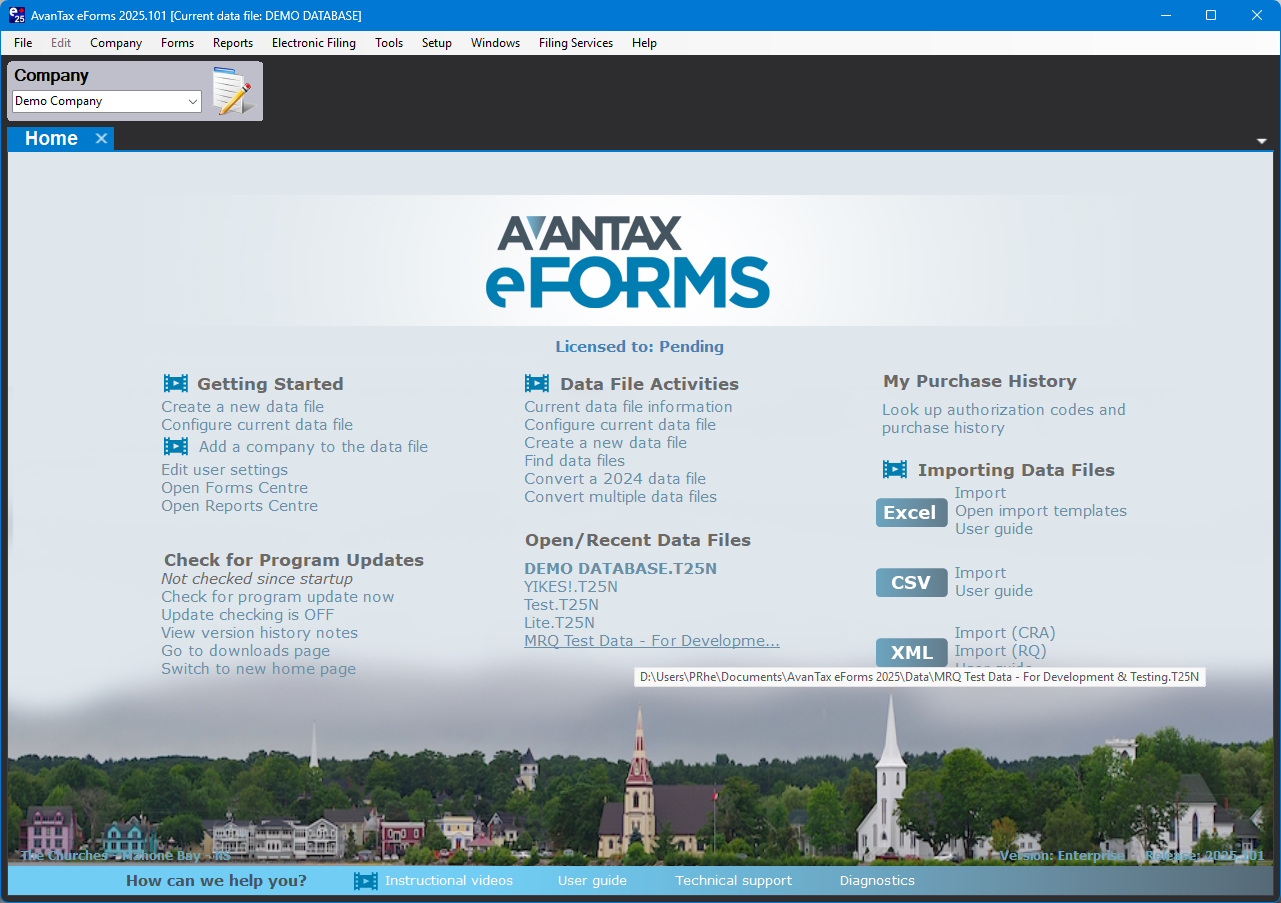Open Current data file information

628,407
